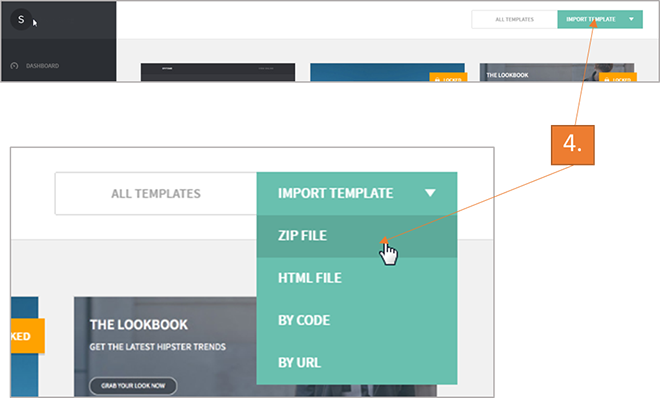
Task: Click the S profile avatar icon
Action: (x=21, y=19)
